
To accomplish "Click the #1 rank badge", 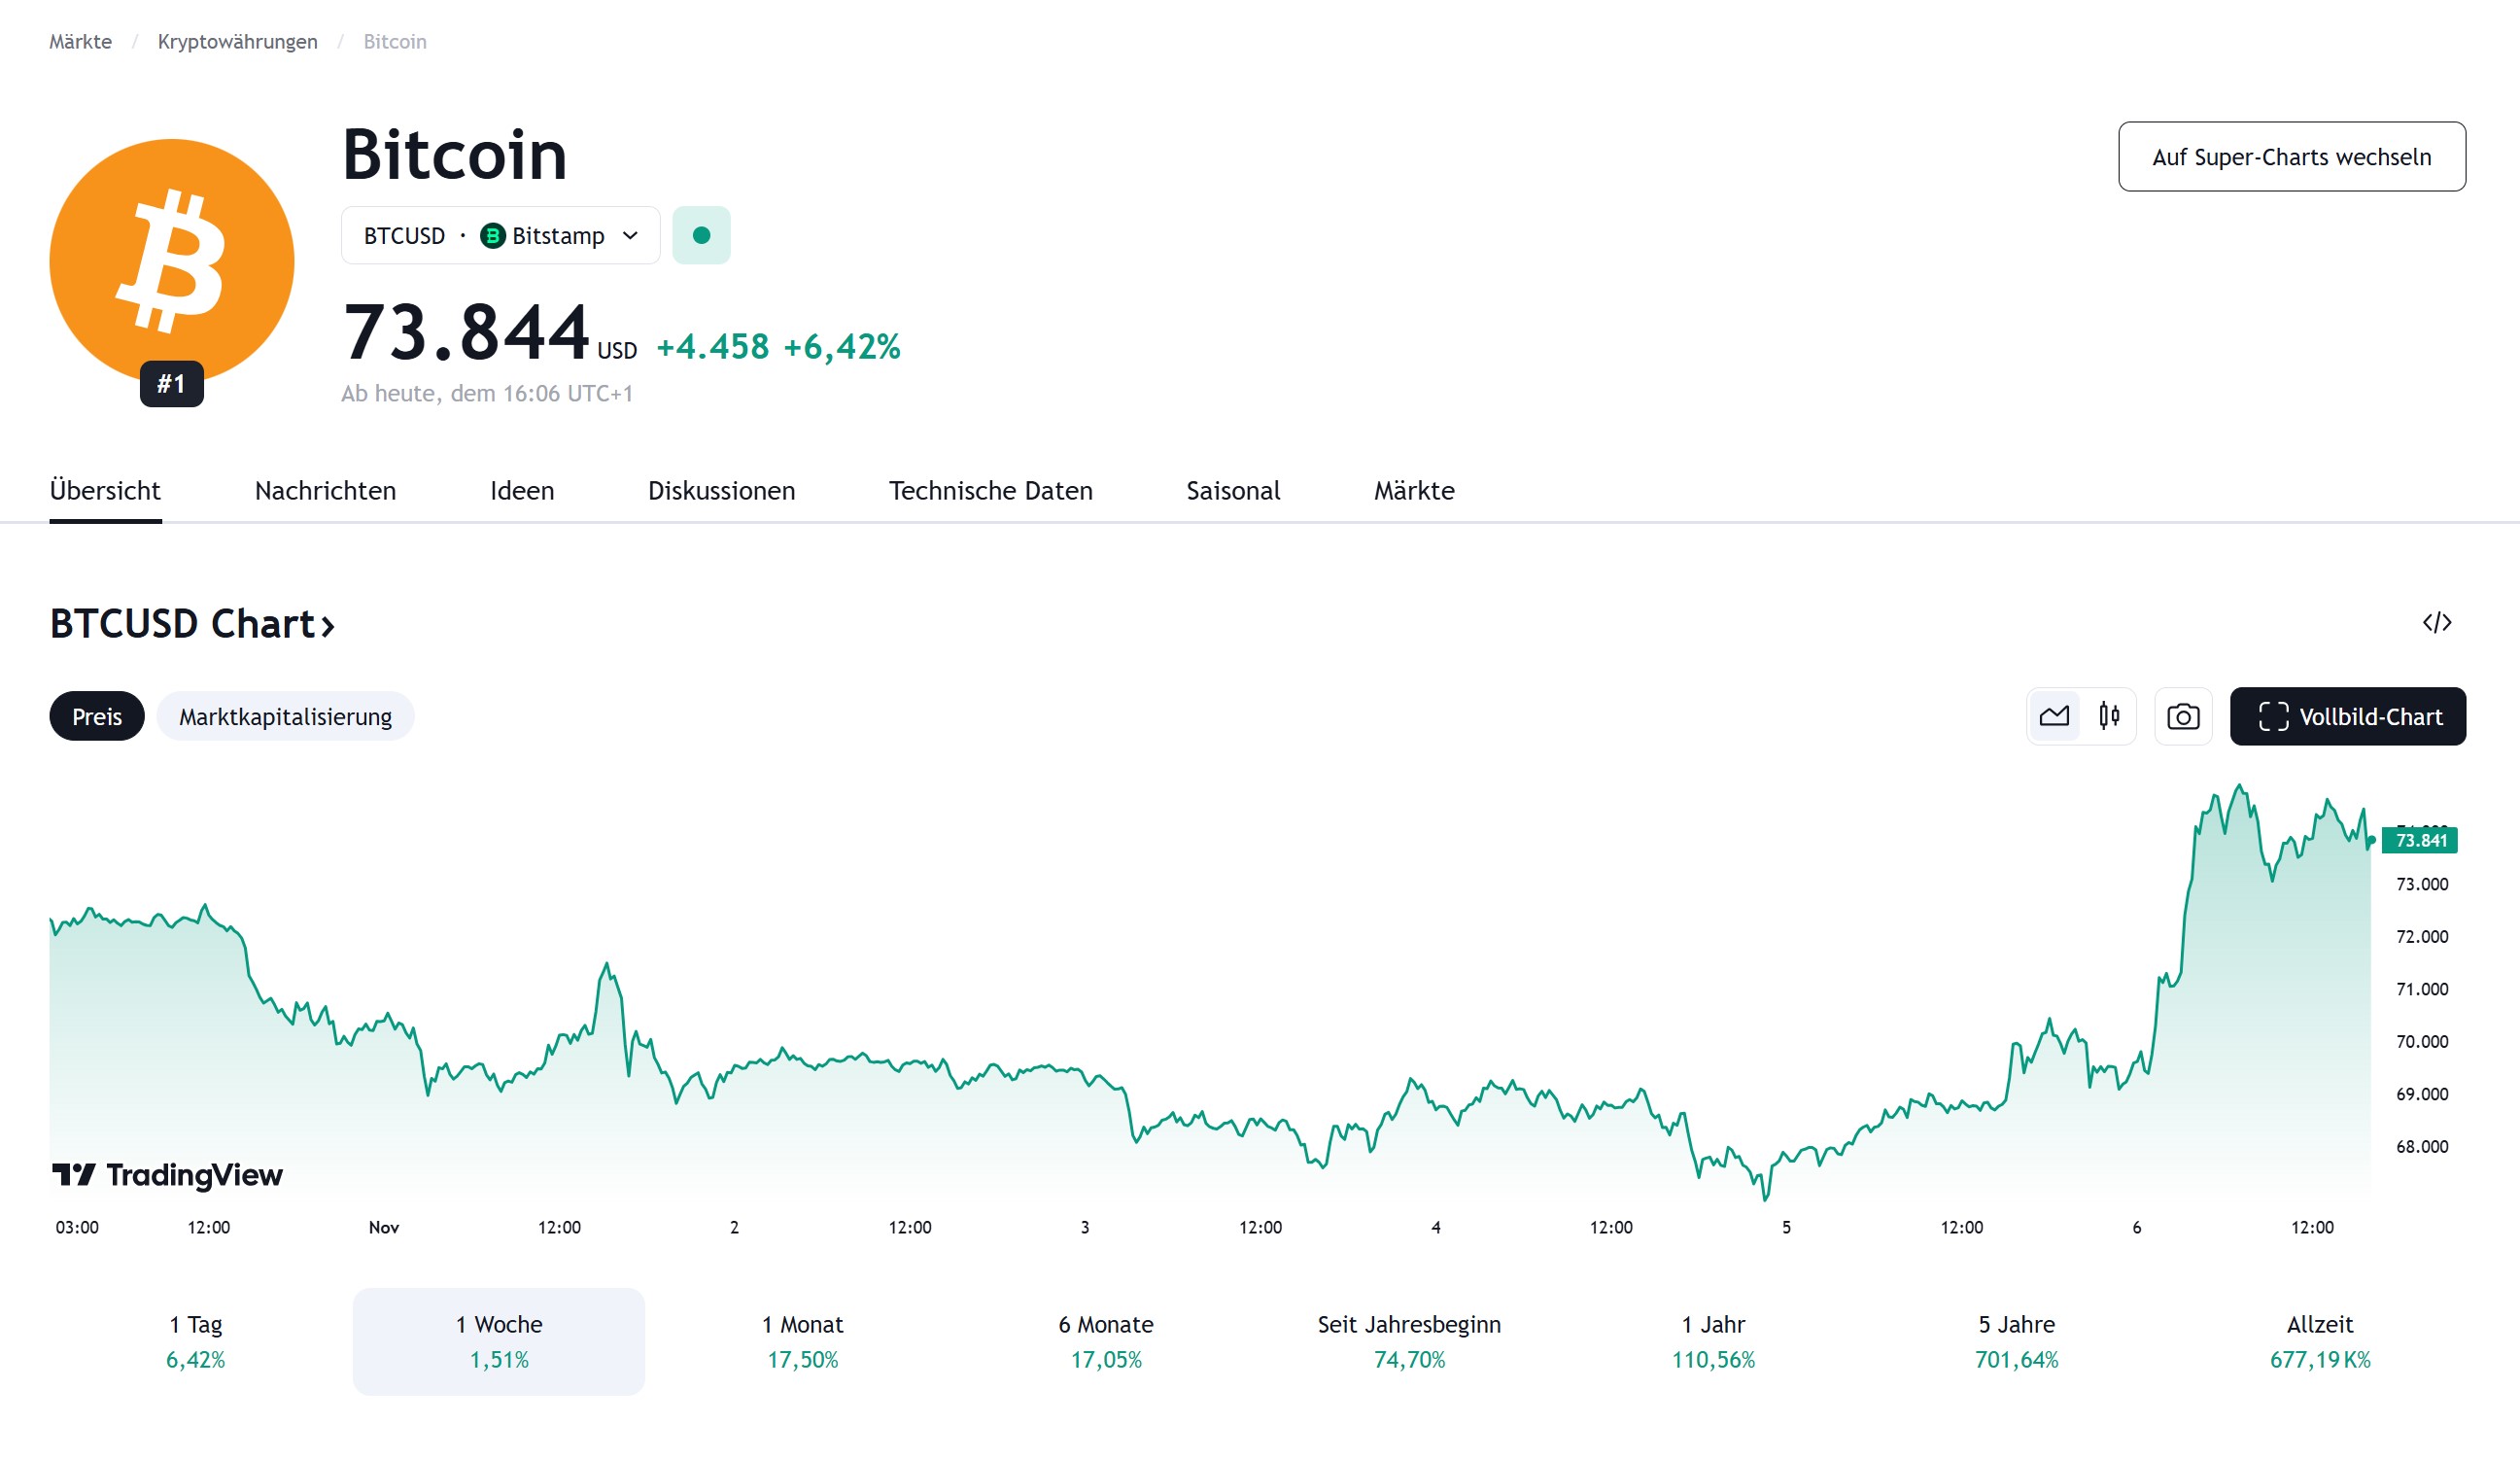I will (172, 384).
